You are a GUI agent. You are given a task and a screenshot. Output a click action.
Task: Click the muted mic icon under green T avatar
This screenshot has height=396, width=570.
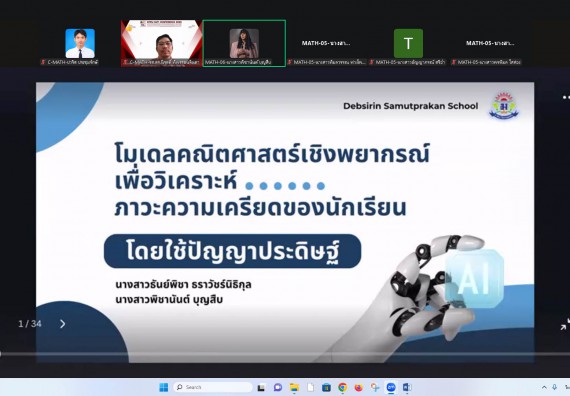click(x=372, y=62)
